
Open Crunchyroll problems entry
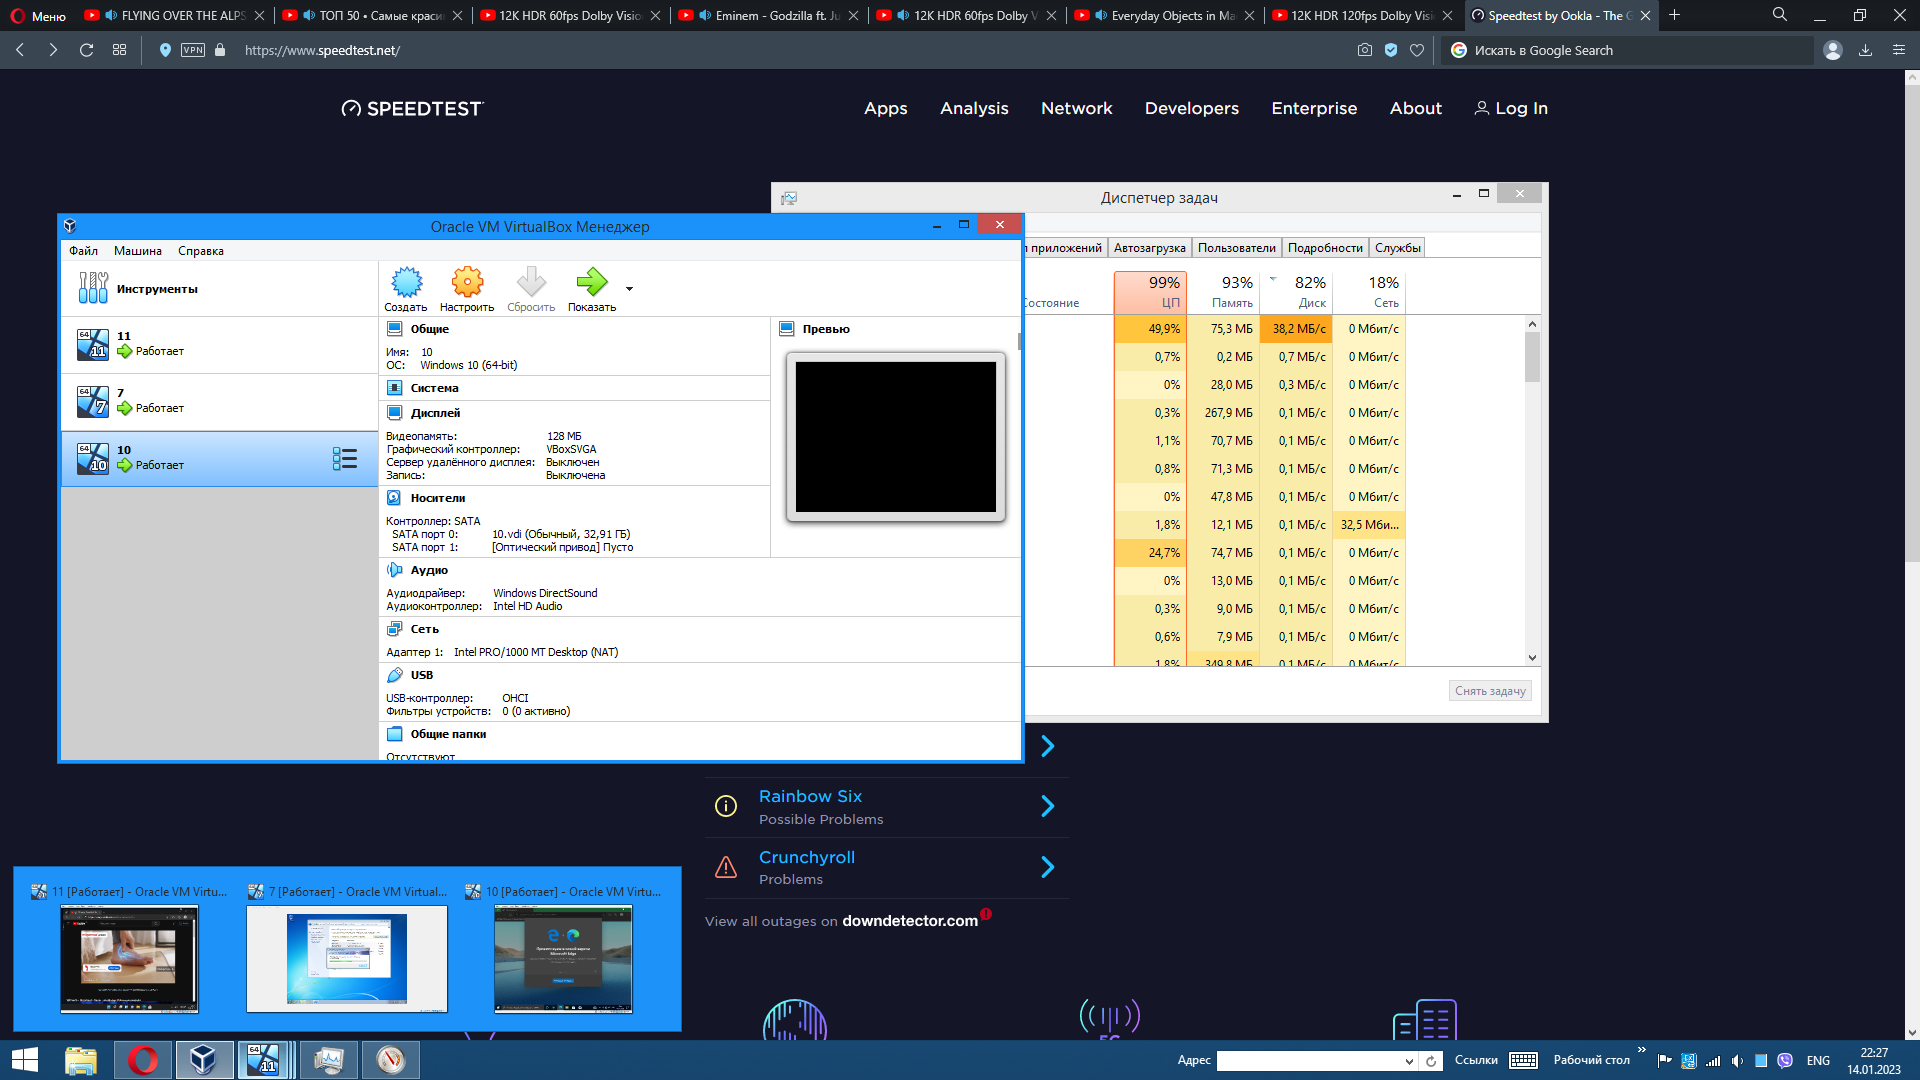point(886,867)
